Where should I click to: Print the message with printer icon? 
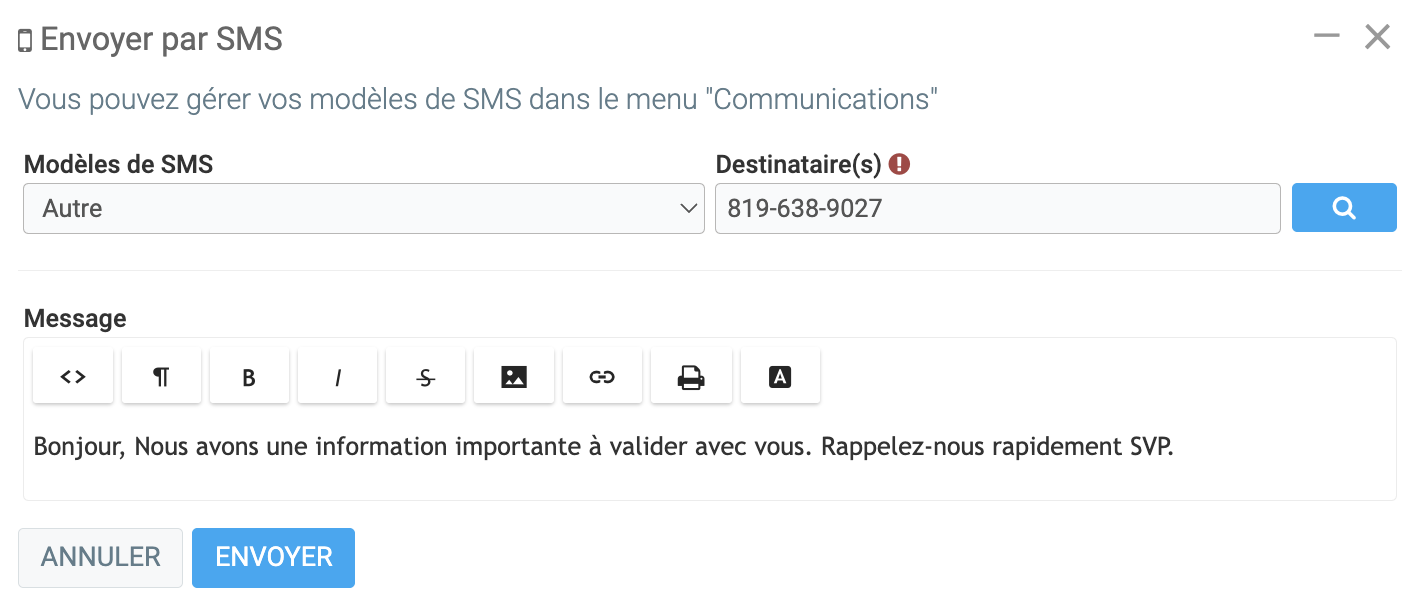pyautogui.click(x=691, y=377)
